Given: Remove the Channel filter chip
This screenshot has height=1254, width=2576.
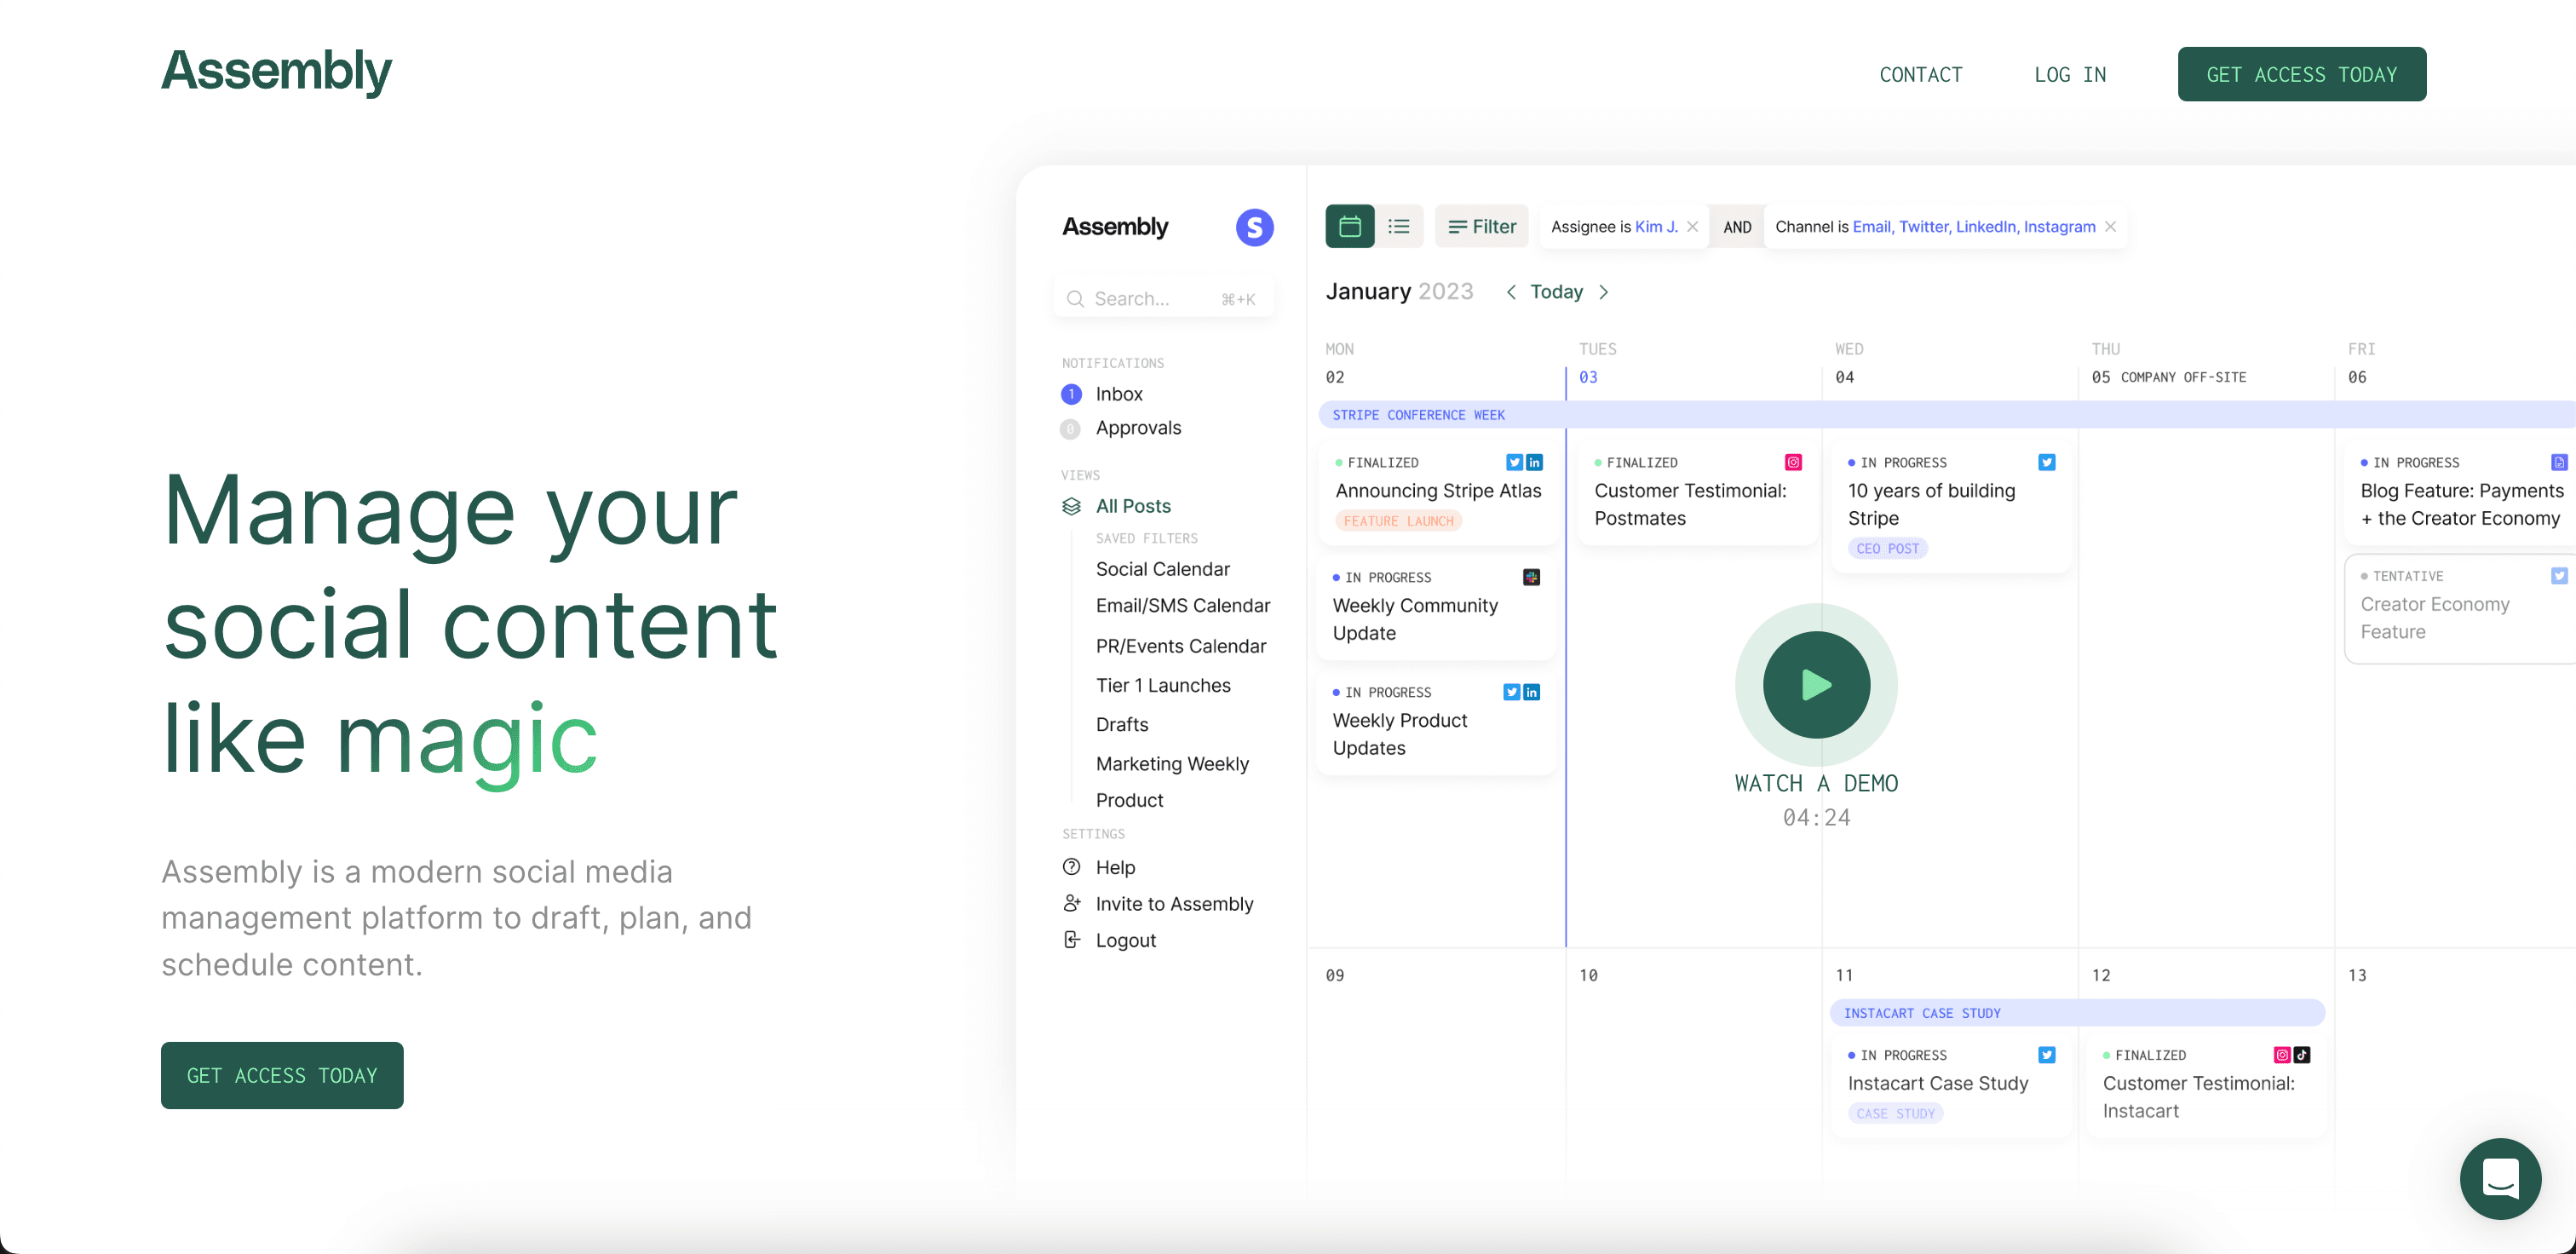Looking at the screenshot, I should (x=2110, y=227).
